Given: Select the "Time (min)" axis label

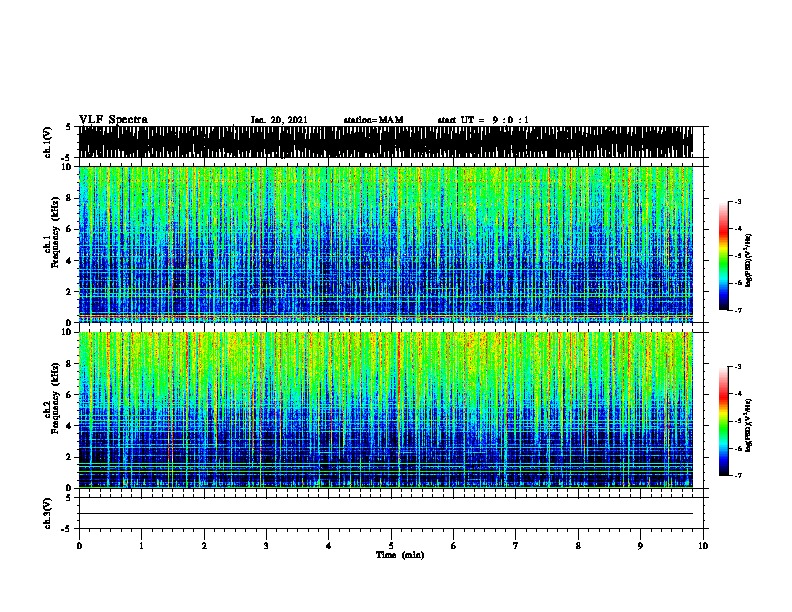Looking at the screenshot, I should point(400,555).
